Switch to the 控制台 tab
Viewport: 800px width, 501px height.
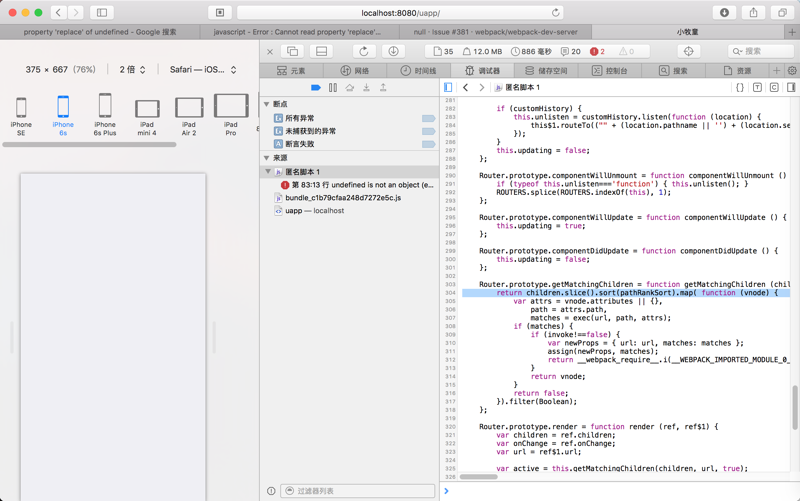[x=609, y=71]
